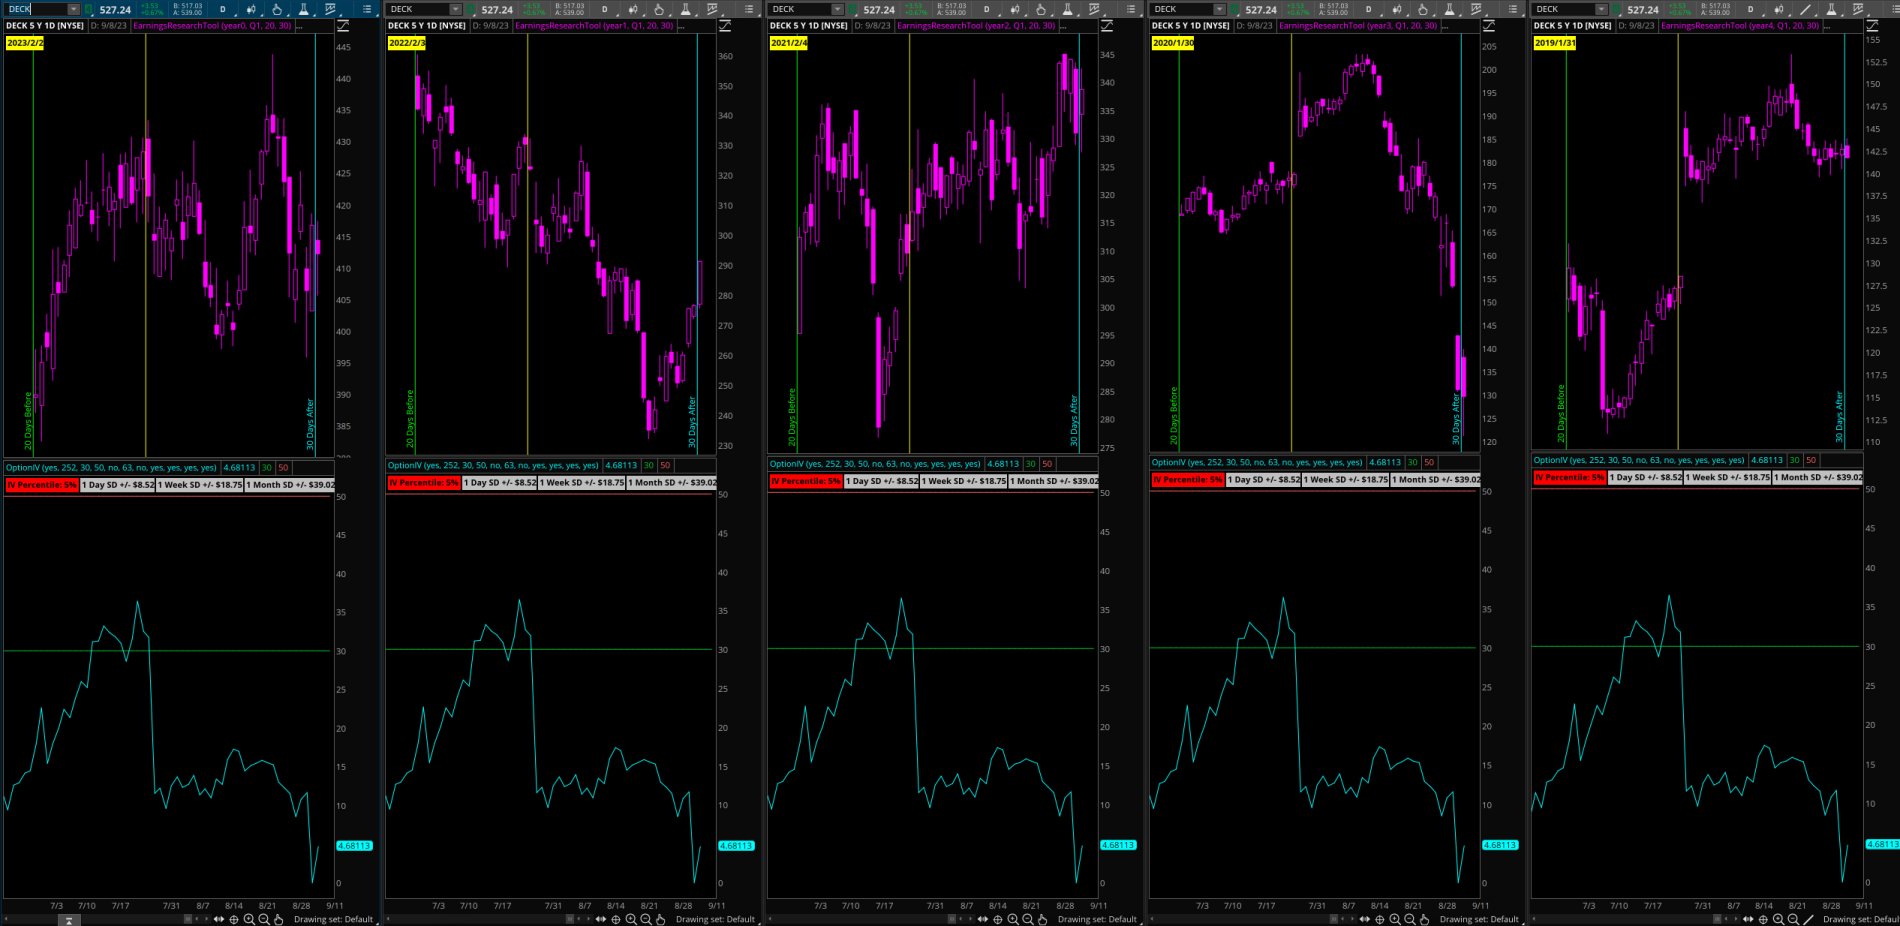
Task: Open Studies flask icon in 2020/1/30 chart
Action: (x=1450, y=9)
